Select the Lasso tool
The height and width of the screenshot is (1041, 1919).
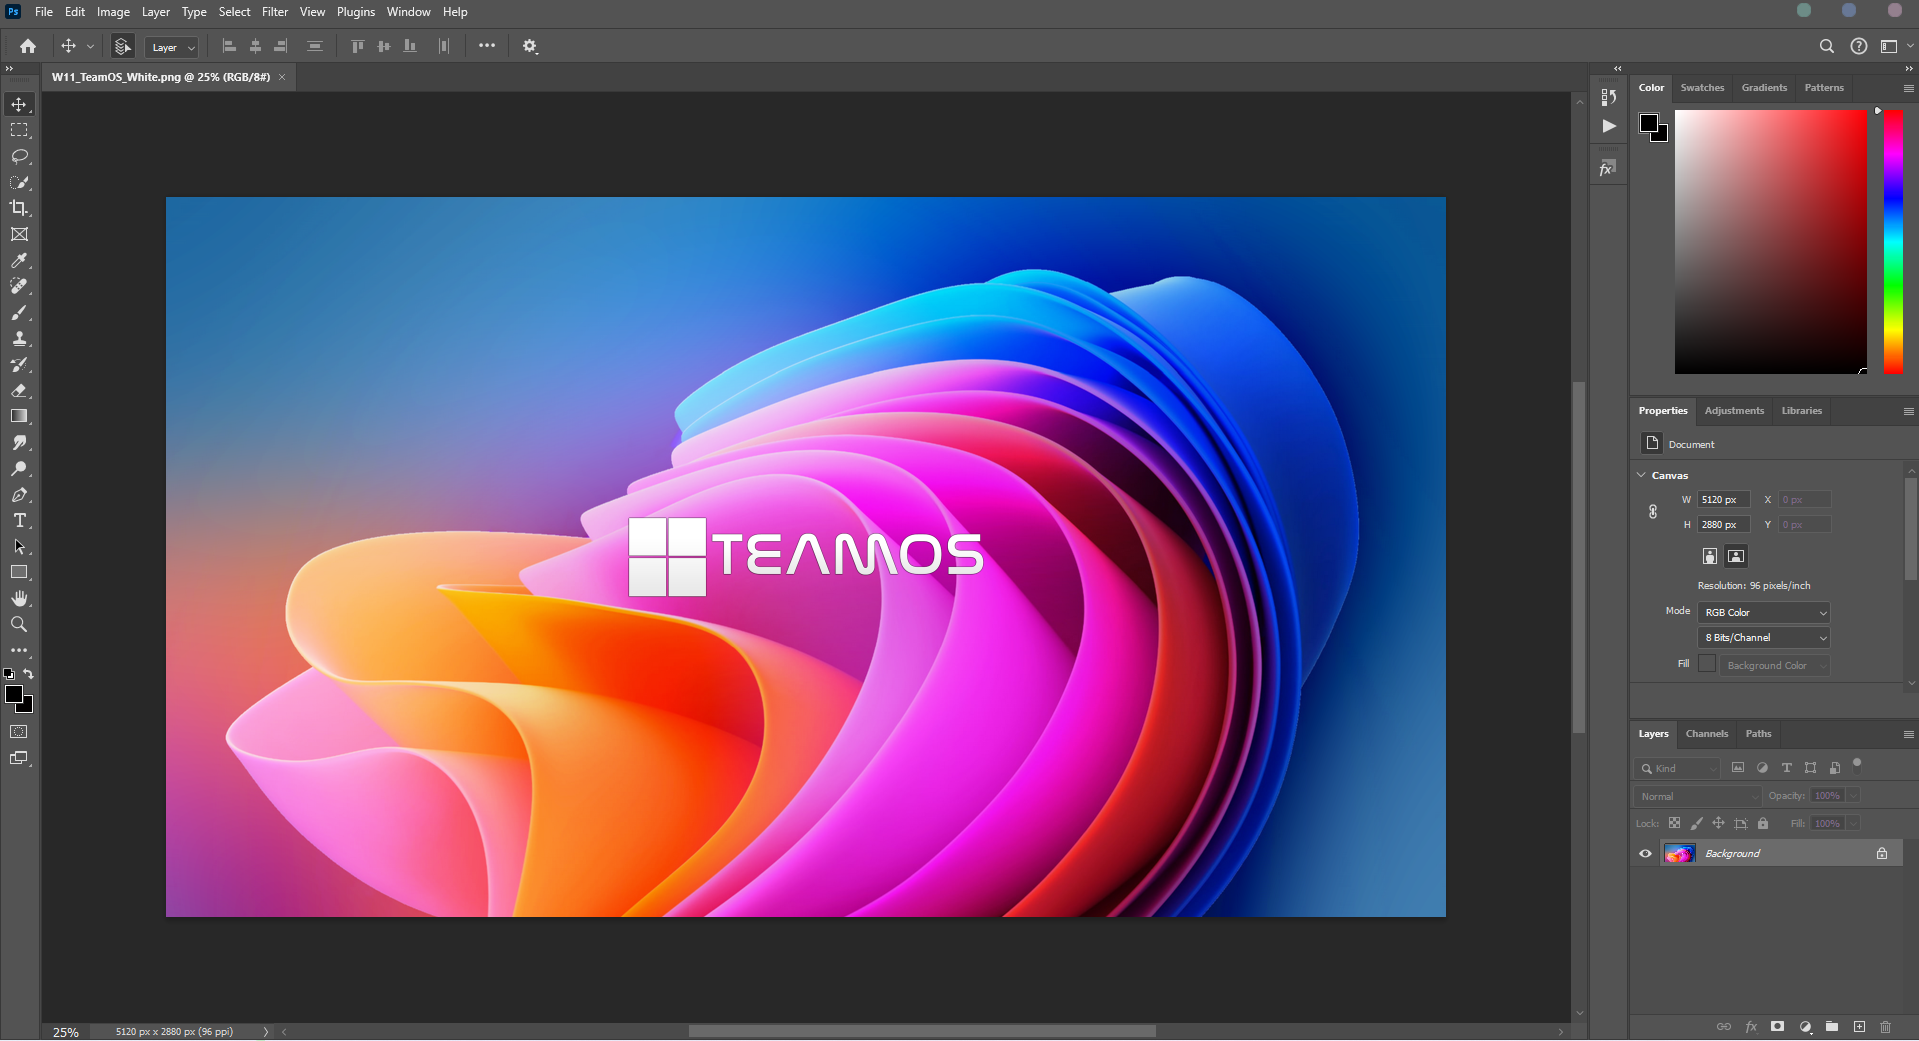19,156
